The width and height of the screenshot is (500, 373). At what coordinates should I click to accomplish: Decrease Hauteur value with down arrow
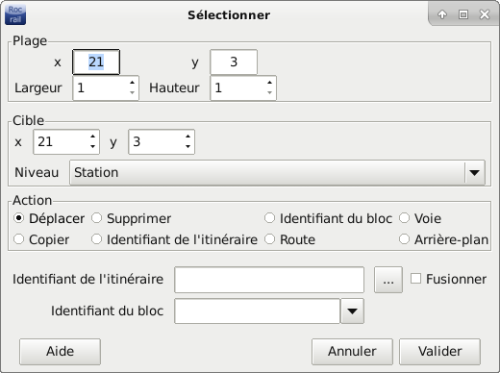[x=269, y=93]
